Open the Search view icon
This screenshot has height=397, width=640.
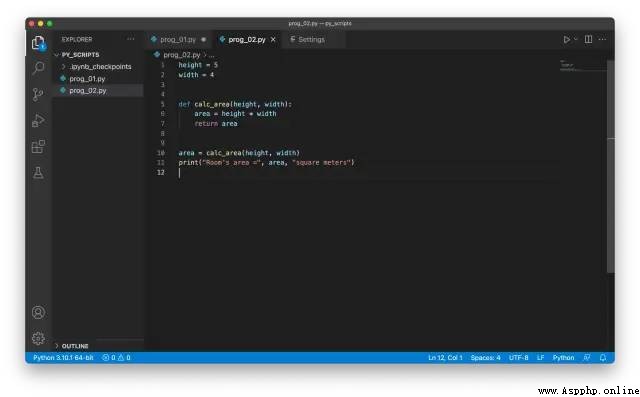point(38,67)
